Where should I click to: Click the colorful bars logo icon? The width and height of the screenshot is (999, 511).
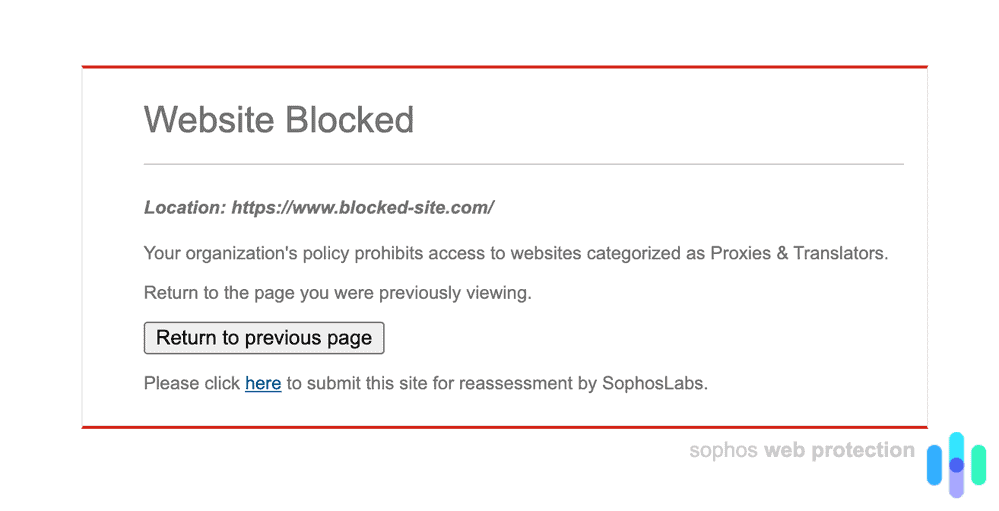click(956, 465)
